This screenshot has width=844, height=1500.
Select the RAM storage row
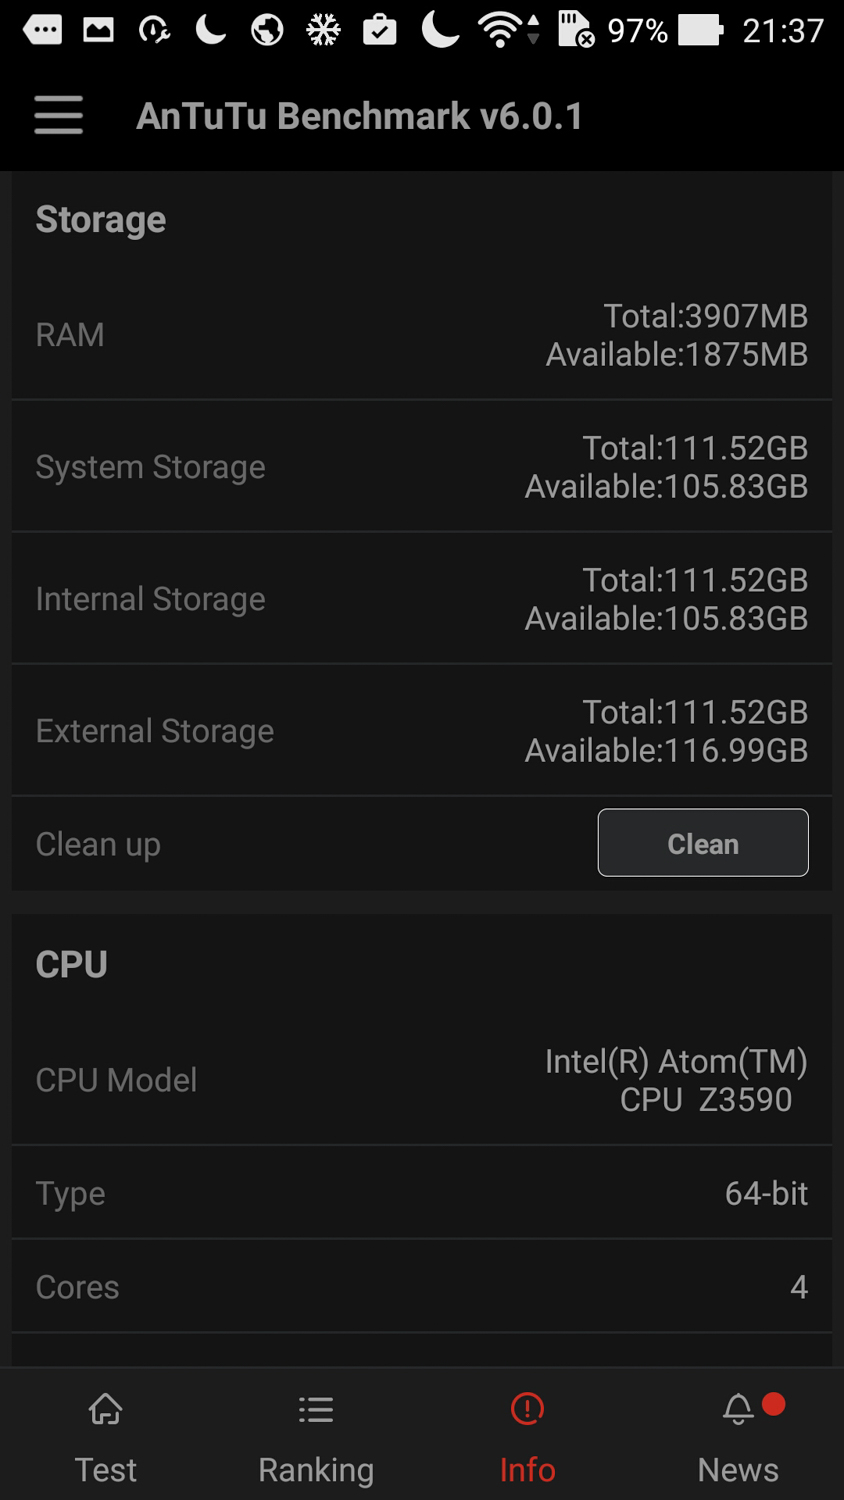point(422,335)
